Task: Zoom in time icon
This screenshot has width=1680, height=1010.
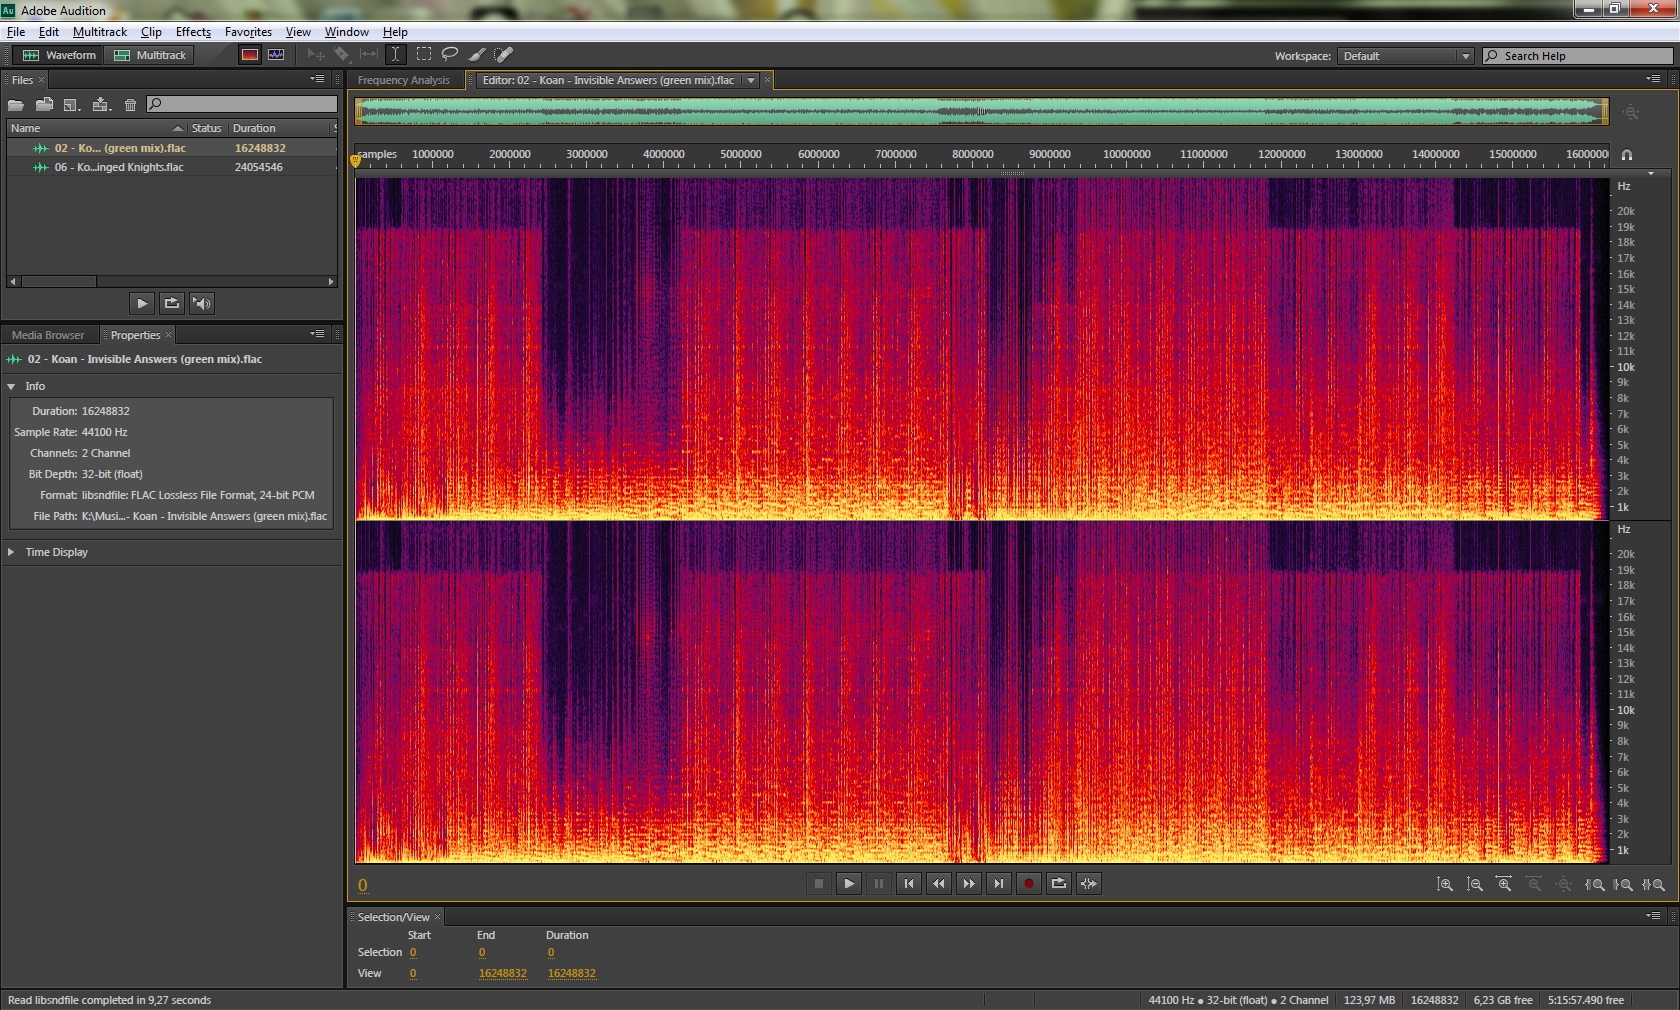Action: [x=1504, y=884]
